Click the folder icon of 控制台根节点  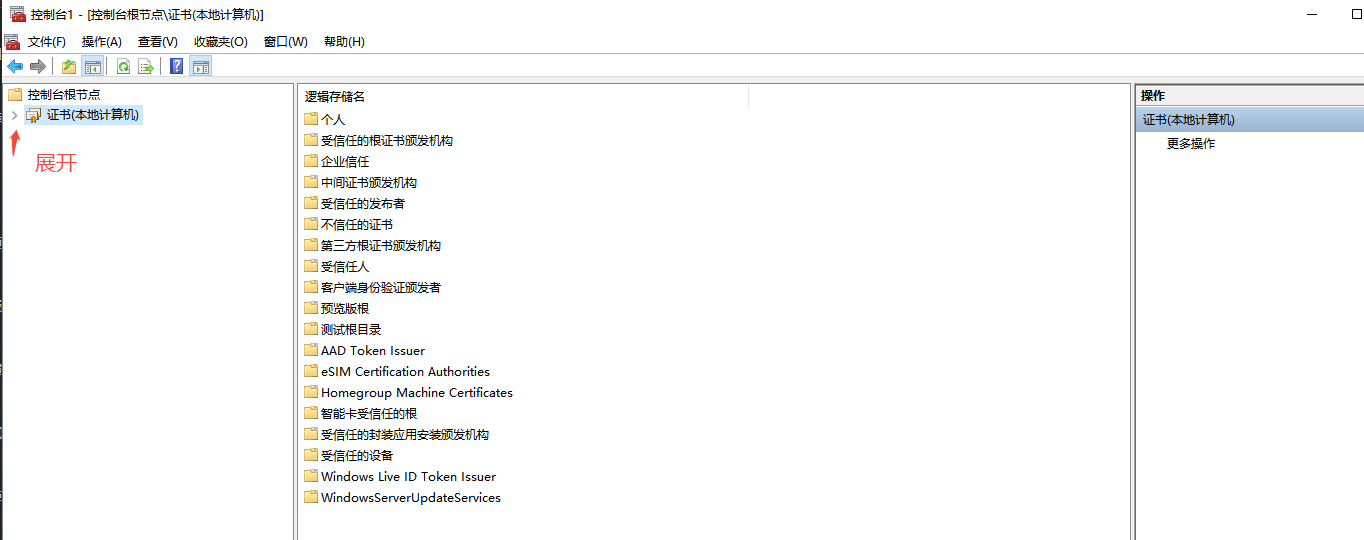pyautogui.click(x=15, y=95)
